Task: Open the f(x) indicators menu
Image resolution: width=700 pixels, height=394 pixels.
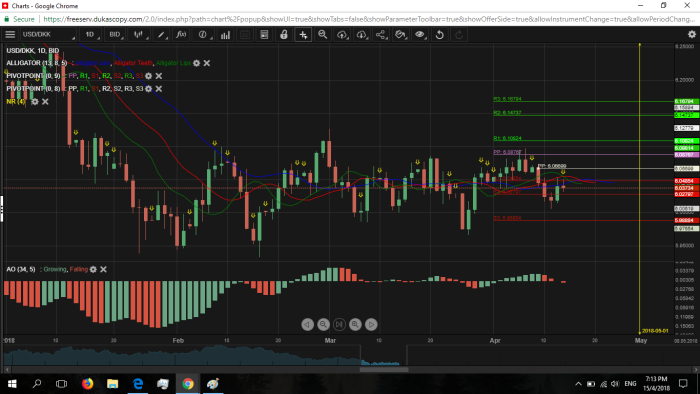Action: click(181, 34)
